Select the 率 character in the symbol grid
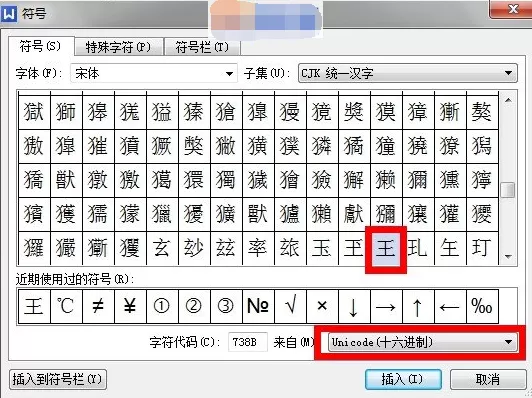This screenshot has height=398, width=532. 258,248
